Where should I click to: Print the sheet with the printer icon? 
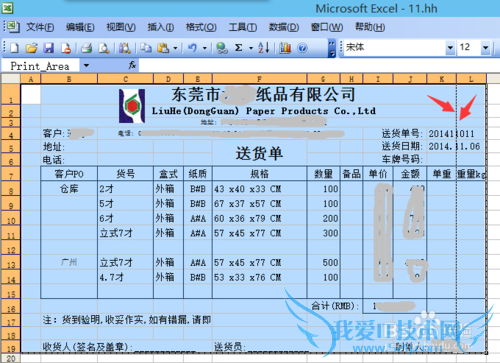click(87, 48)
